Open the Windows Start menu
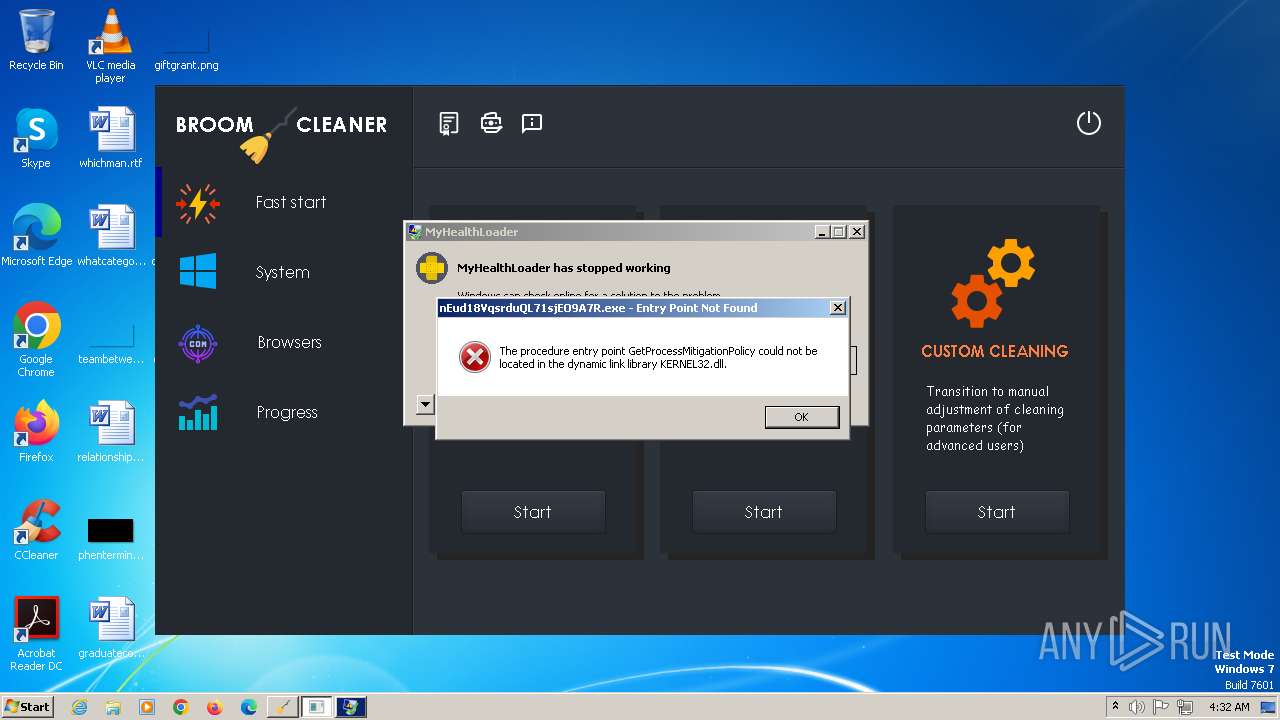 click(x=28, y=706)
